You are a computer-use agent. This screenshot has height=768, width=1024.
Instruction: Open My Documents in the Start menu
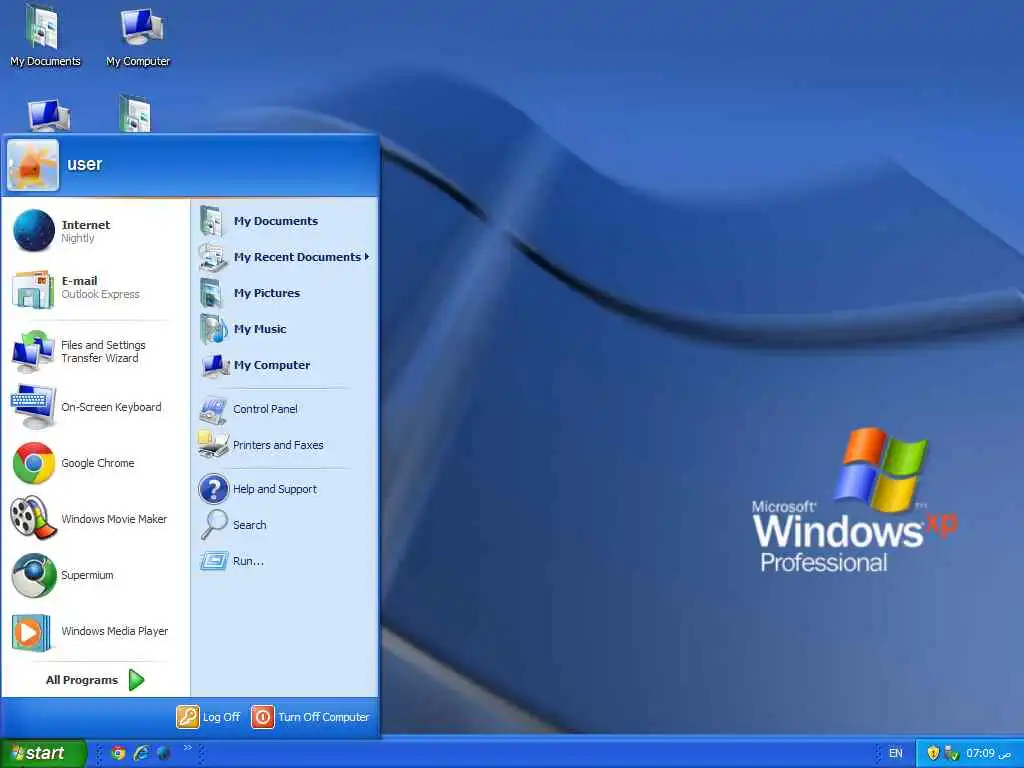tap(285, 221)
